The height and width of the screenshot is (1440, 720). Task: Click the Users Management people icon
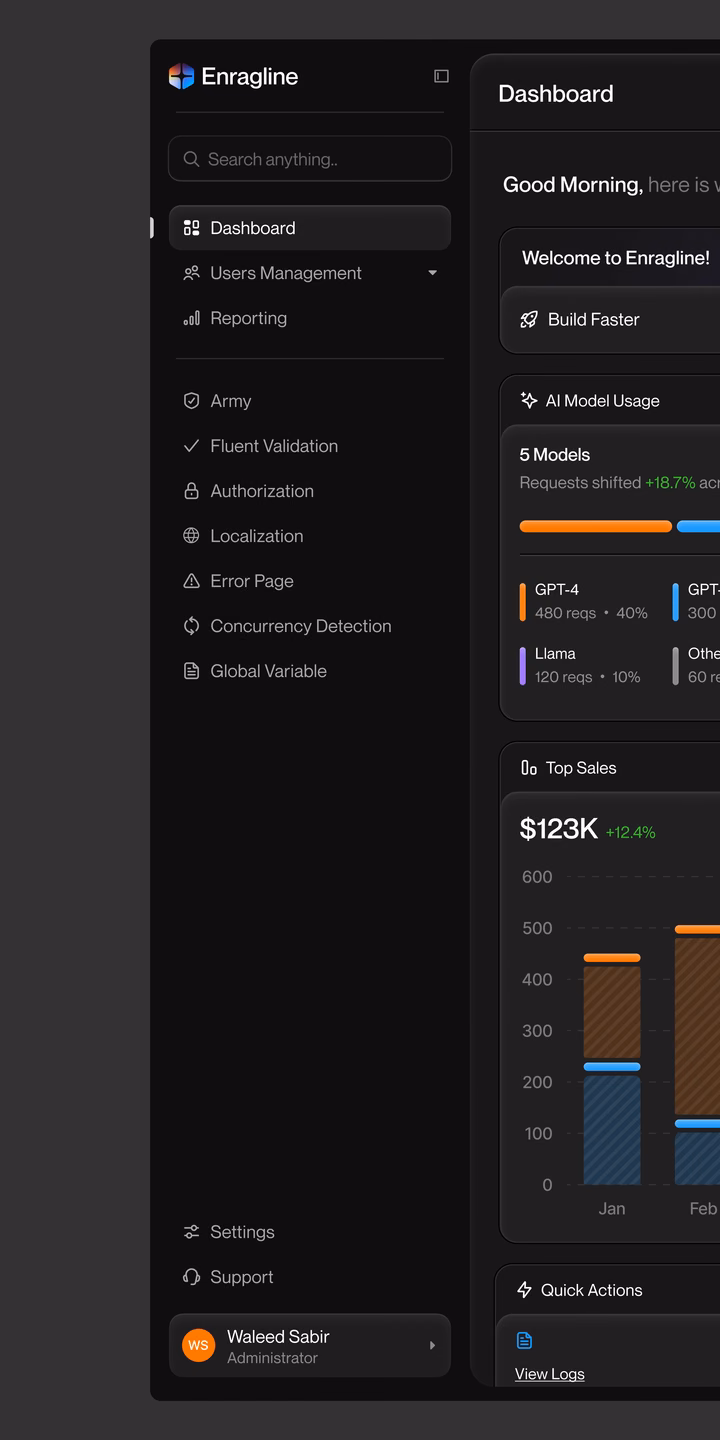[191, 273]
